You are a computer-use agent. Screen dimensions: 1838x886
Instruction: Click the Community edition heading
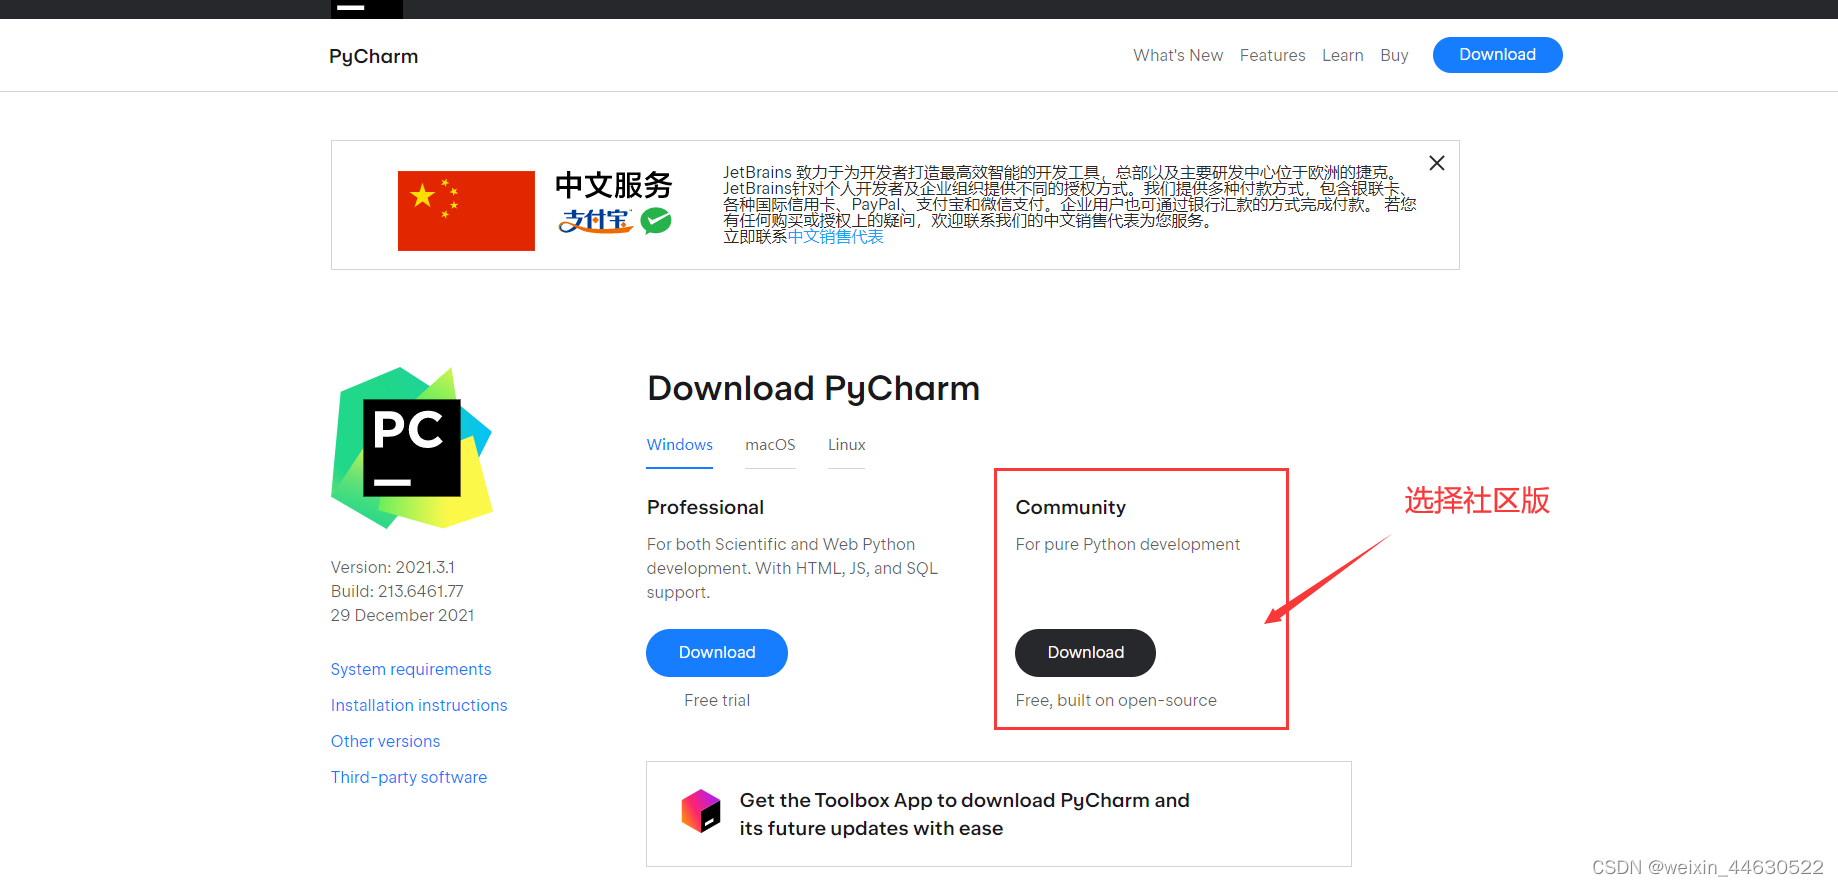point(1070,507)
